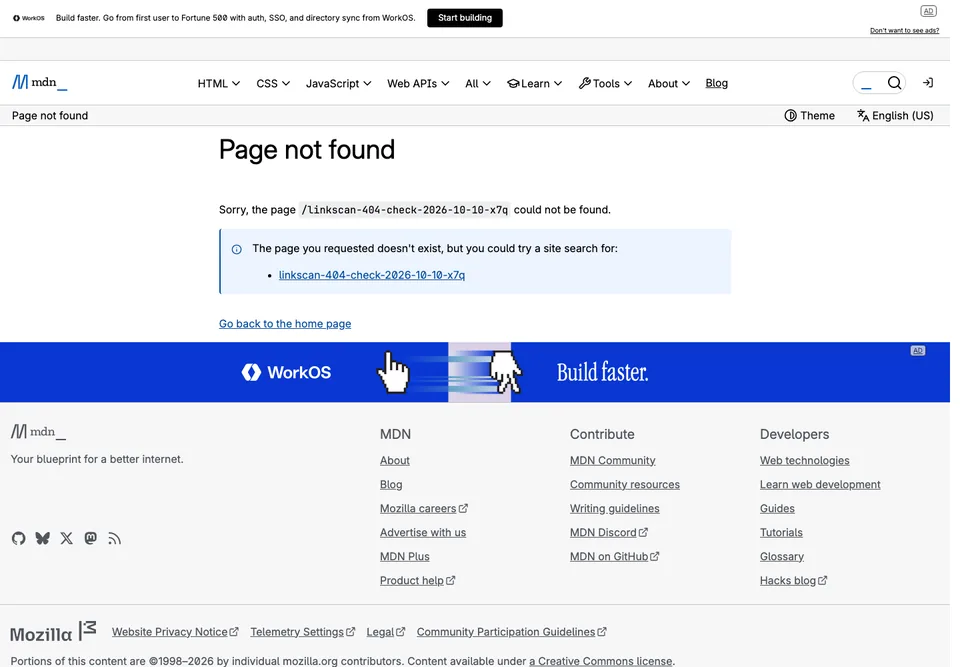Screen dimensions: 960x667
Task: Open Community resources link
Action: coord(624,484)
